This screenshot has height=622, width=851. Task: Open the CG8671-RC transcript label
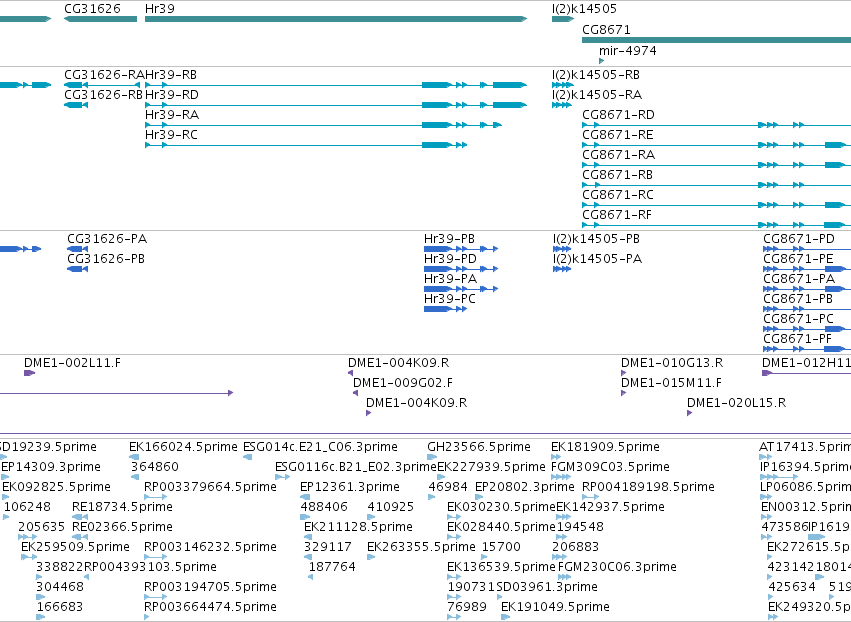(618, 195)
